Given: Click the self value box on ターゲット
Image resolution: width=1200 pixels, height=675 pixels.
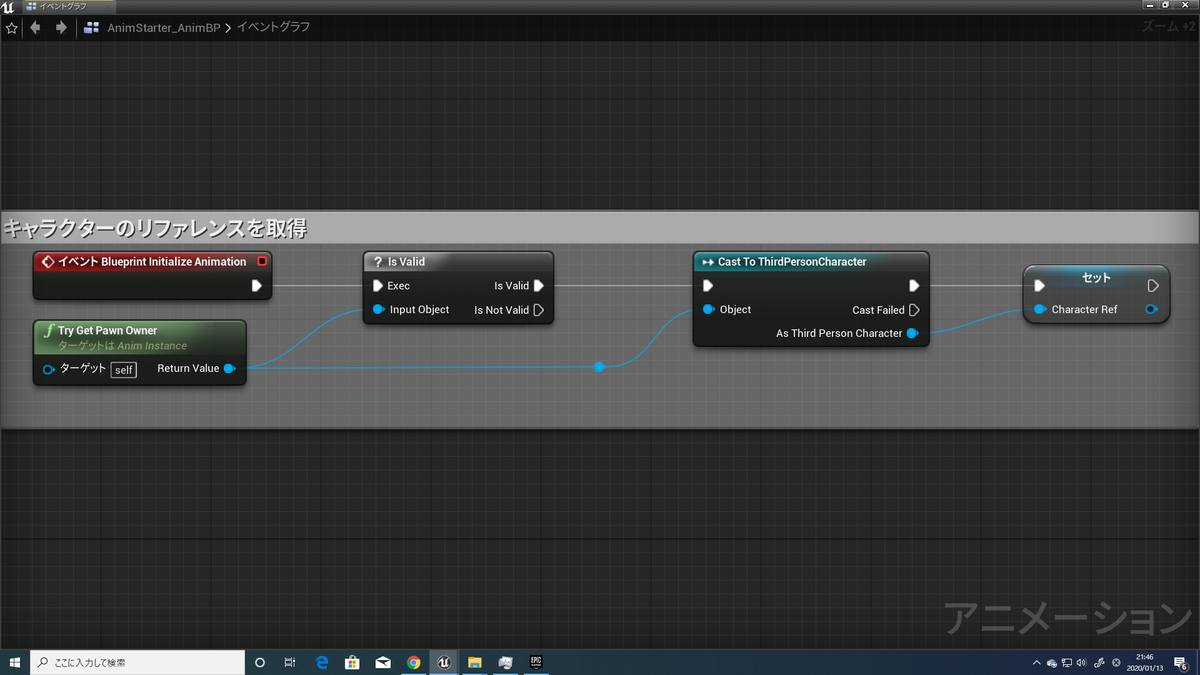Looking at the screenshot, I should point(123,370).
